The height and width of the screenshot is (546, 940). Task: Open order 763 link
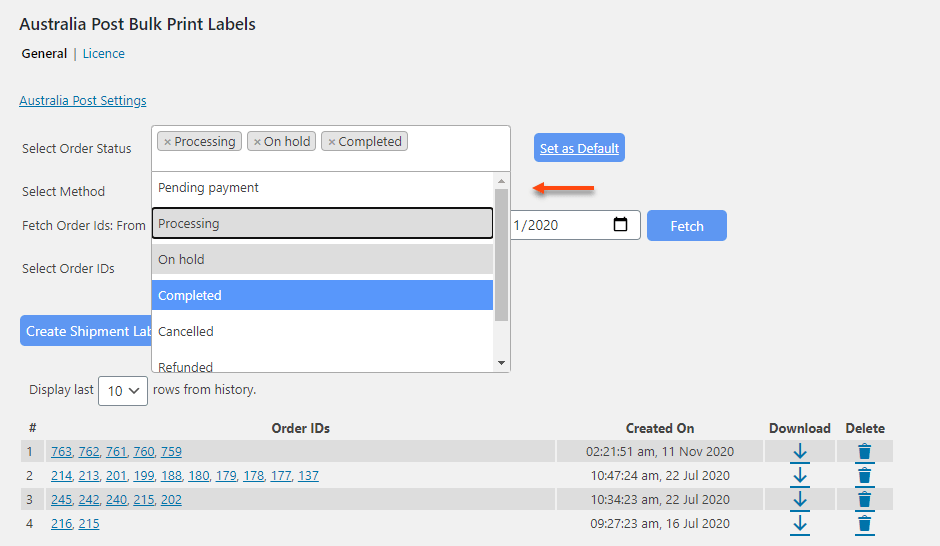pos(61,452)
